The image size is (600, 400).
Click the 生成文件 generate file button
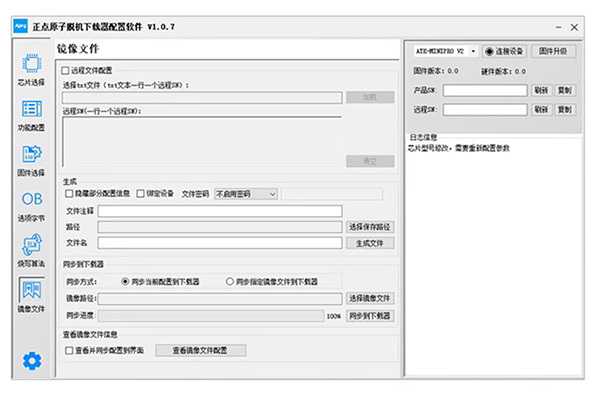pos(370,243)
